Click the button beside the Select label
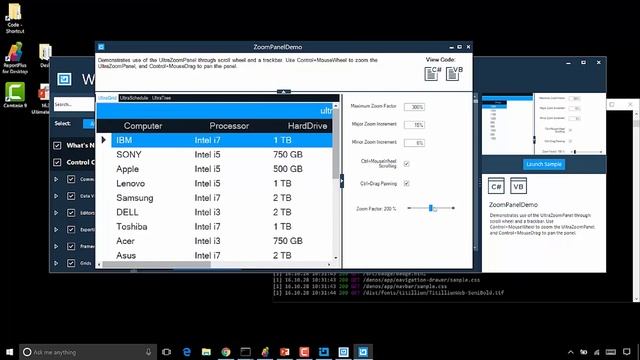The image size is (640, 360). click(x=89, y=124)
